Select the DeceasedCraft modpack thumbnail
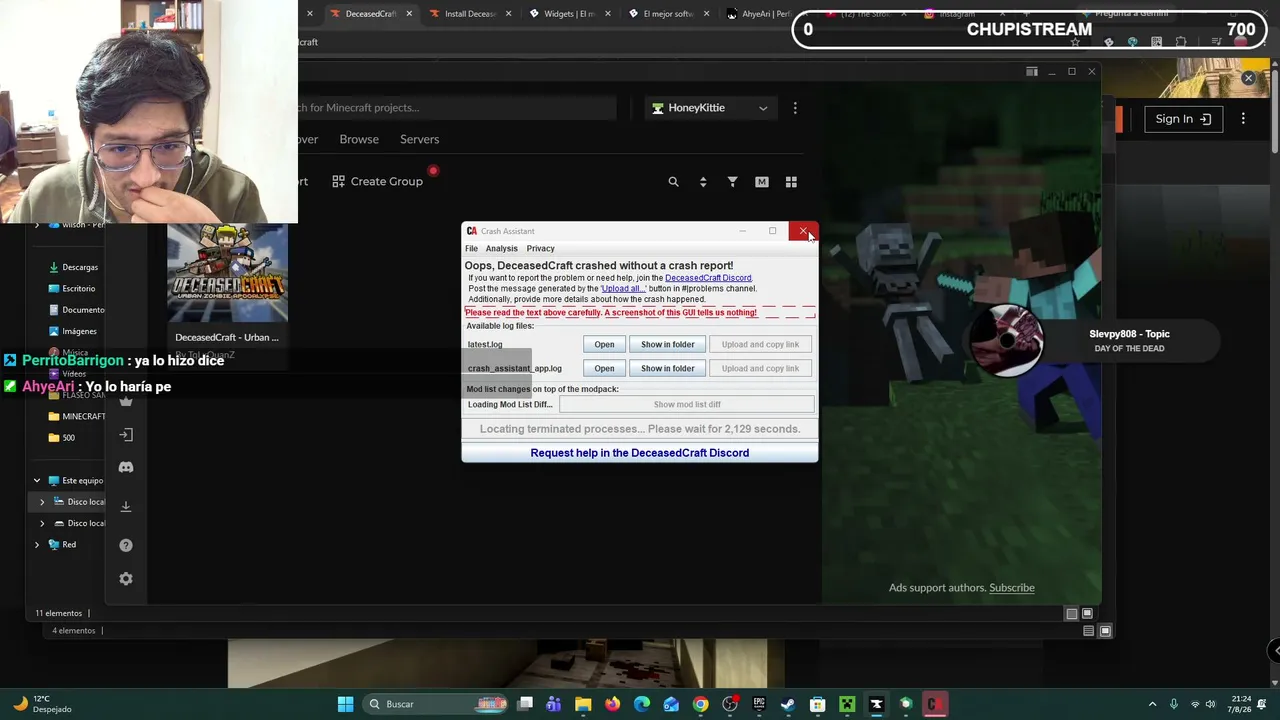The width and height of the screenshot is (1280, 720). (227, 273)
